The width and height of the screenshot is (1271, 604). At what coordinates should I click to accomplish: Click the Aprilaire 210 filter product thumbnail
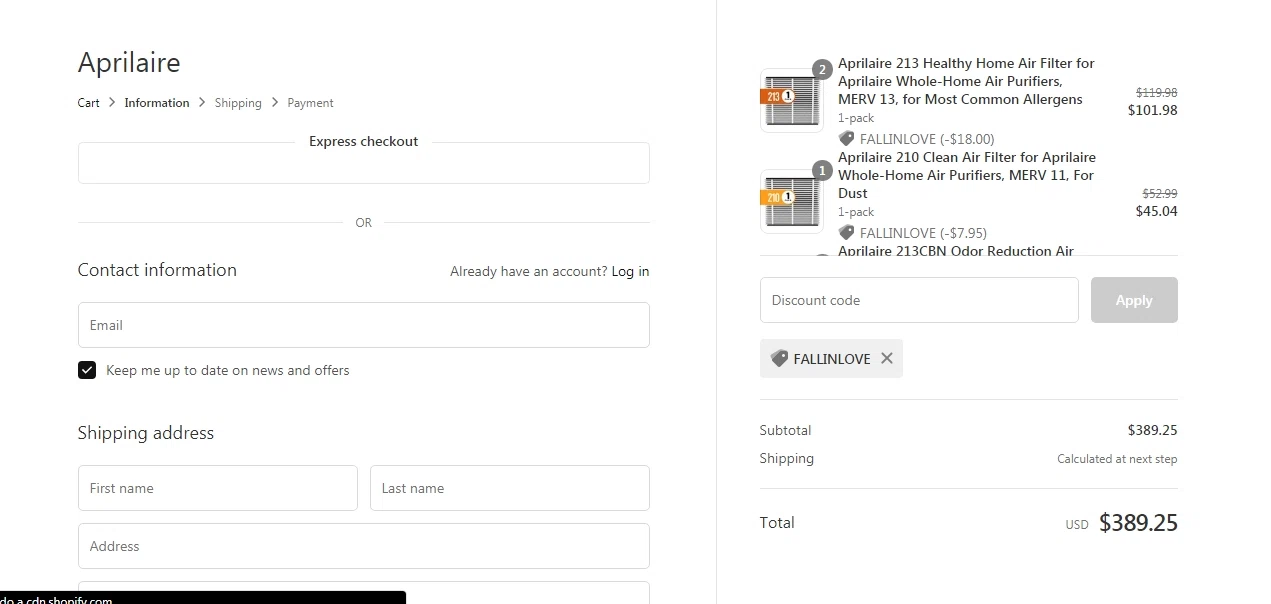click(x=792, y=201)
